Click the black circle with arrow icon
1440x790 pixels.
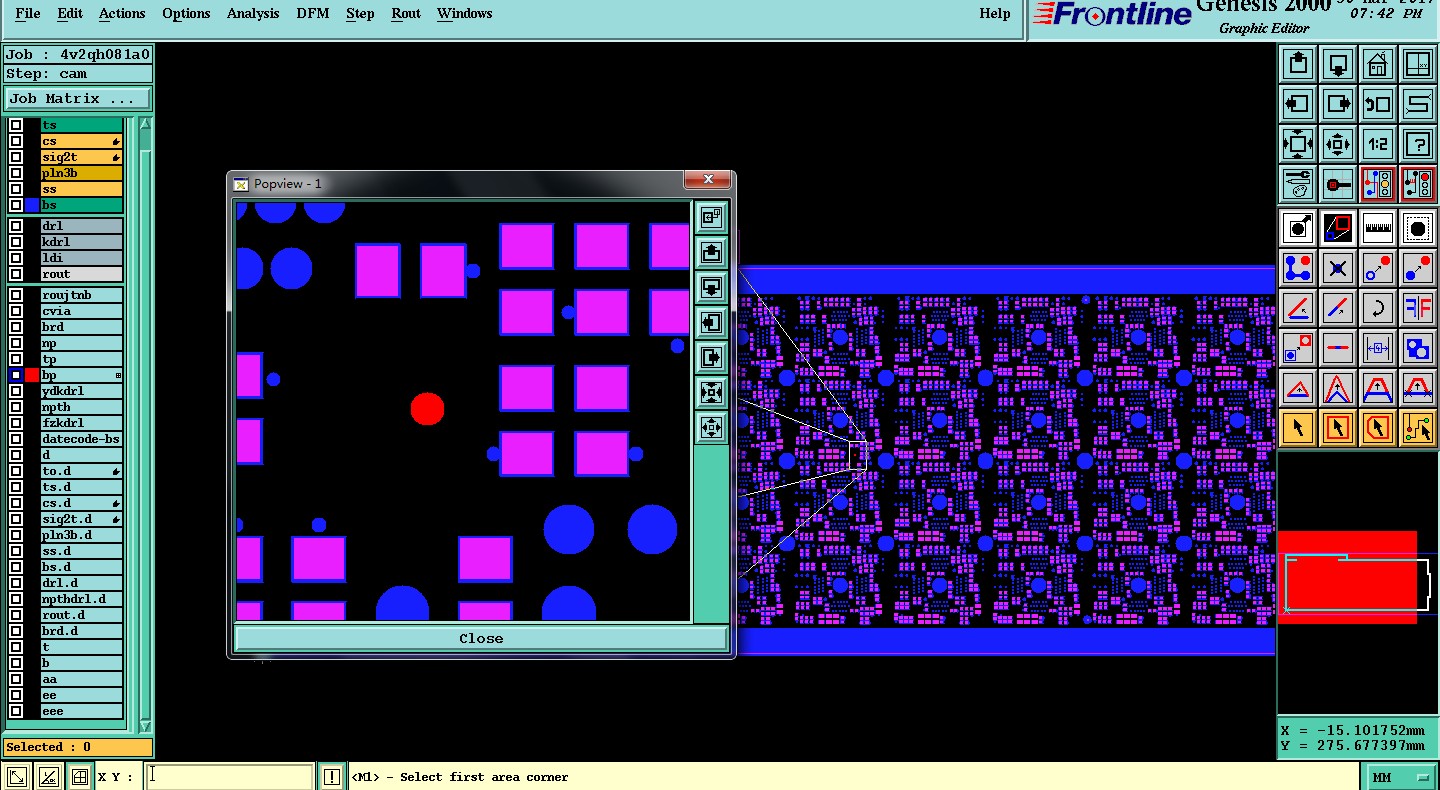(1298, 228)
